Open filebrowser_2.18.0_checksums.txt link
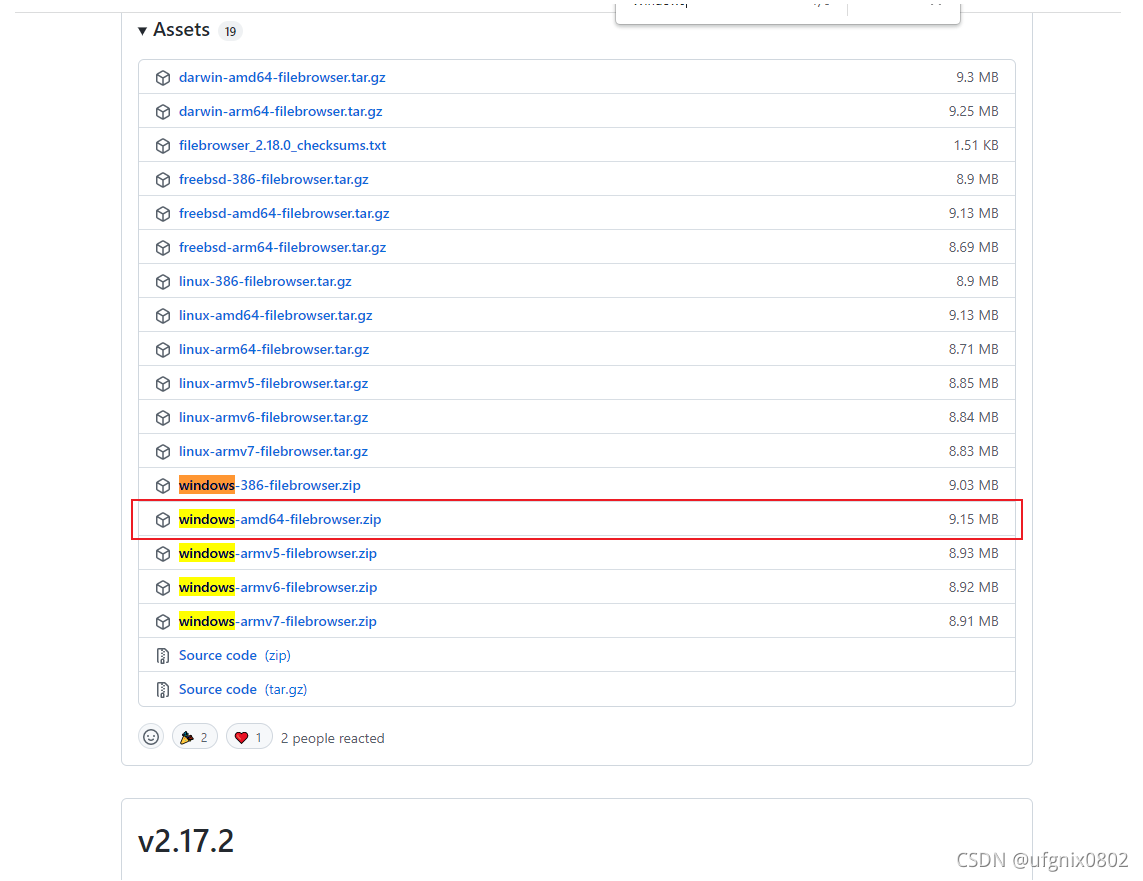 (282, 145)
